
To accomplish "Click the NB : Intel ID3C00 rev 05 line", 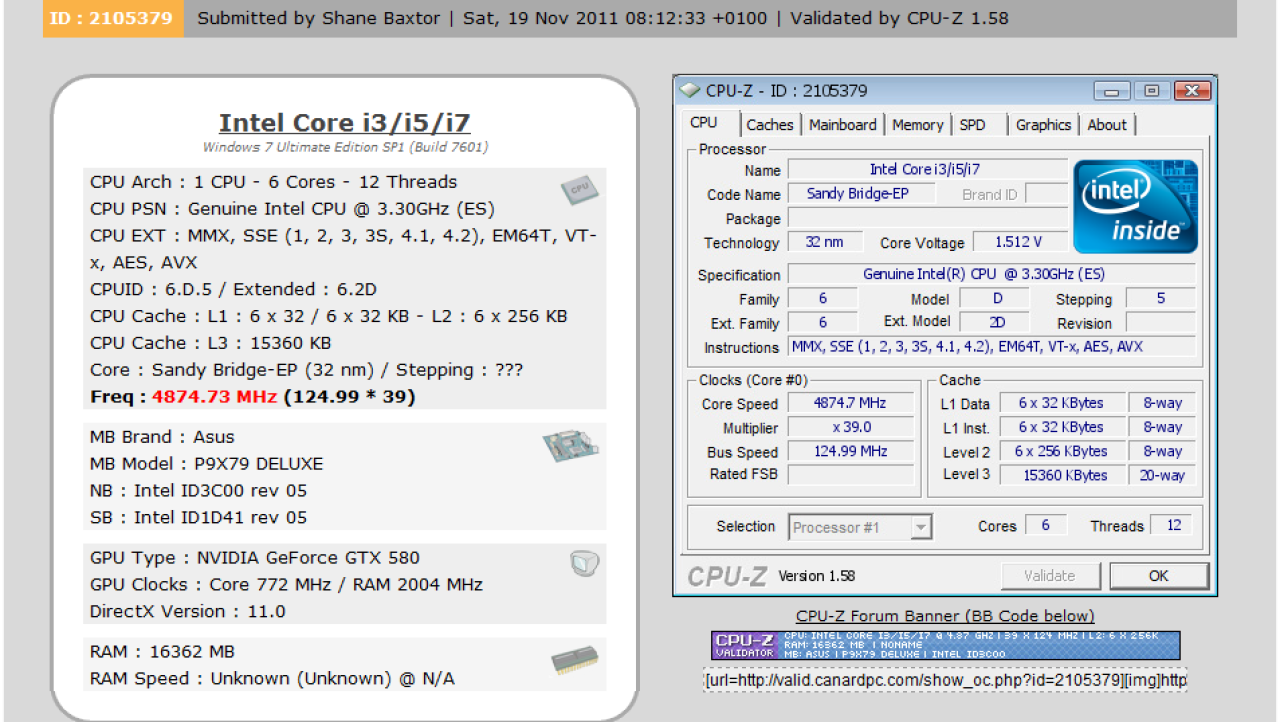I will coord(199,491).
